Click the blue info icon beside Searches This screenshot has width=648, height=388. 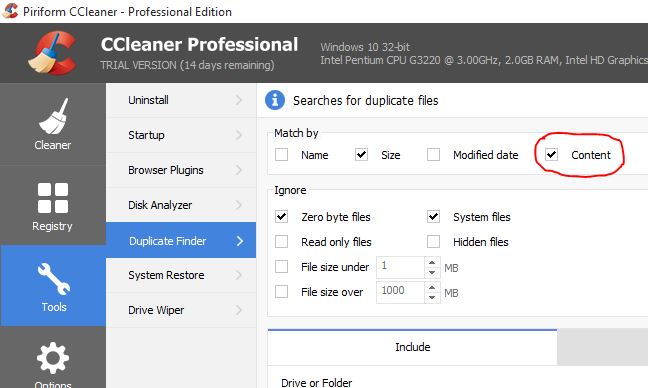coord(275,100)
